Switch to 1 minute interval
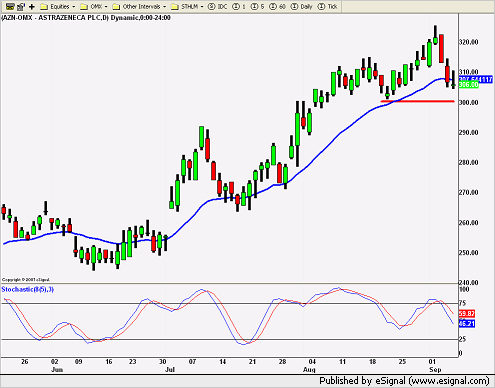Image resolution: width=495 pixels, height=388 pixels. [239, 6]
